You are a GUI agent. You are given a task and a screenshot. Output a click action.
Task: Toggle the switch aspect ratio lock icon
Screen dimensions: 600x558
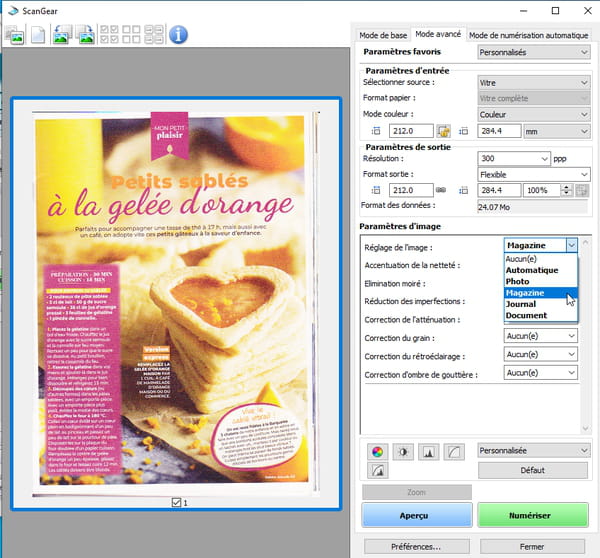(443, 131)
